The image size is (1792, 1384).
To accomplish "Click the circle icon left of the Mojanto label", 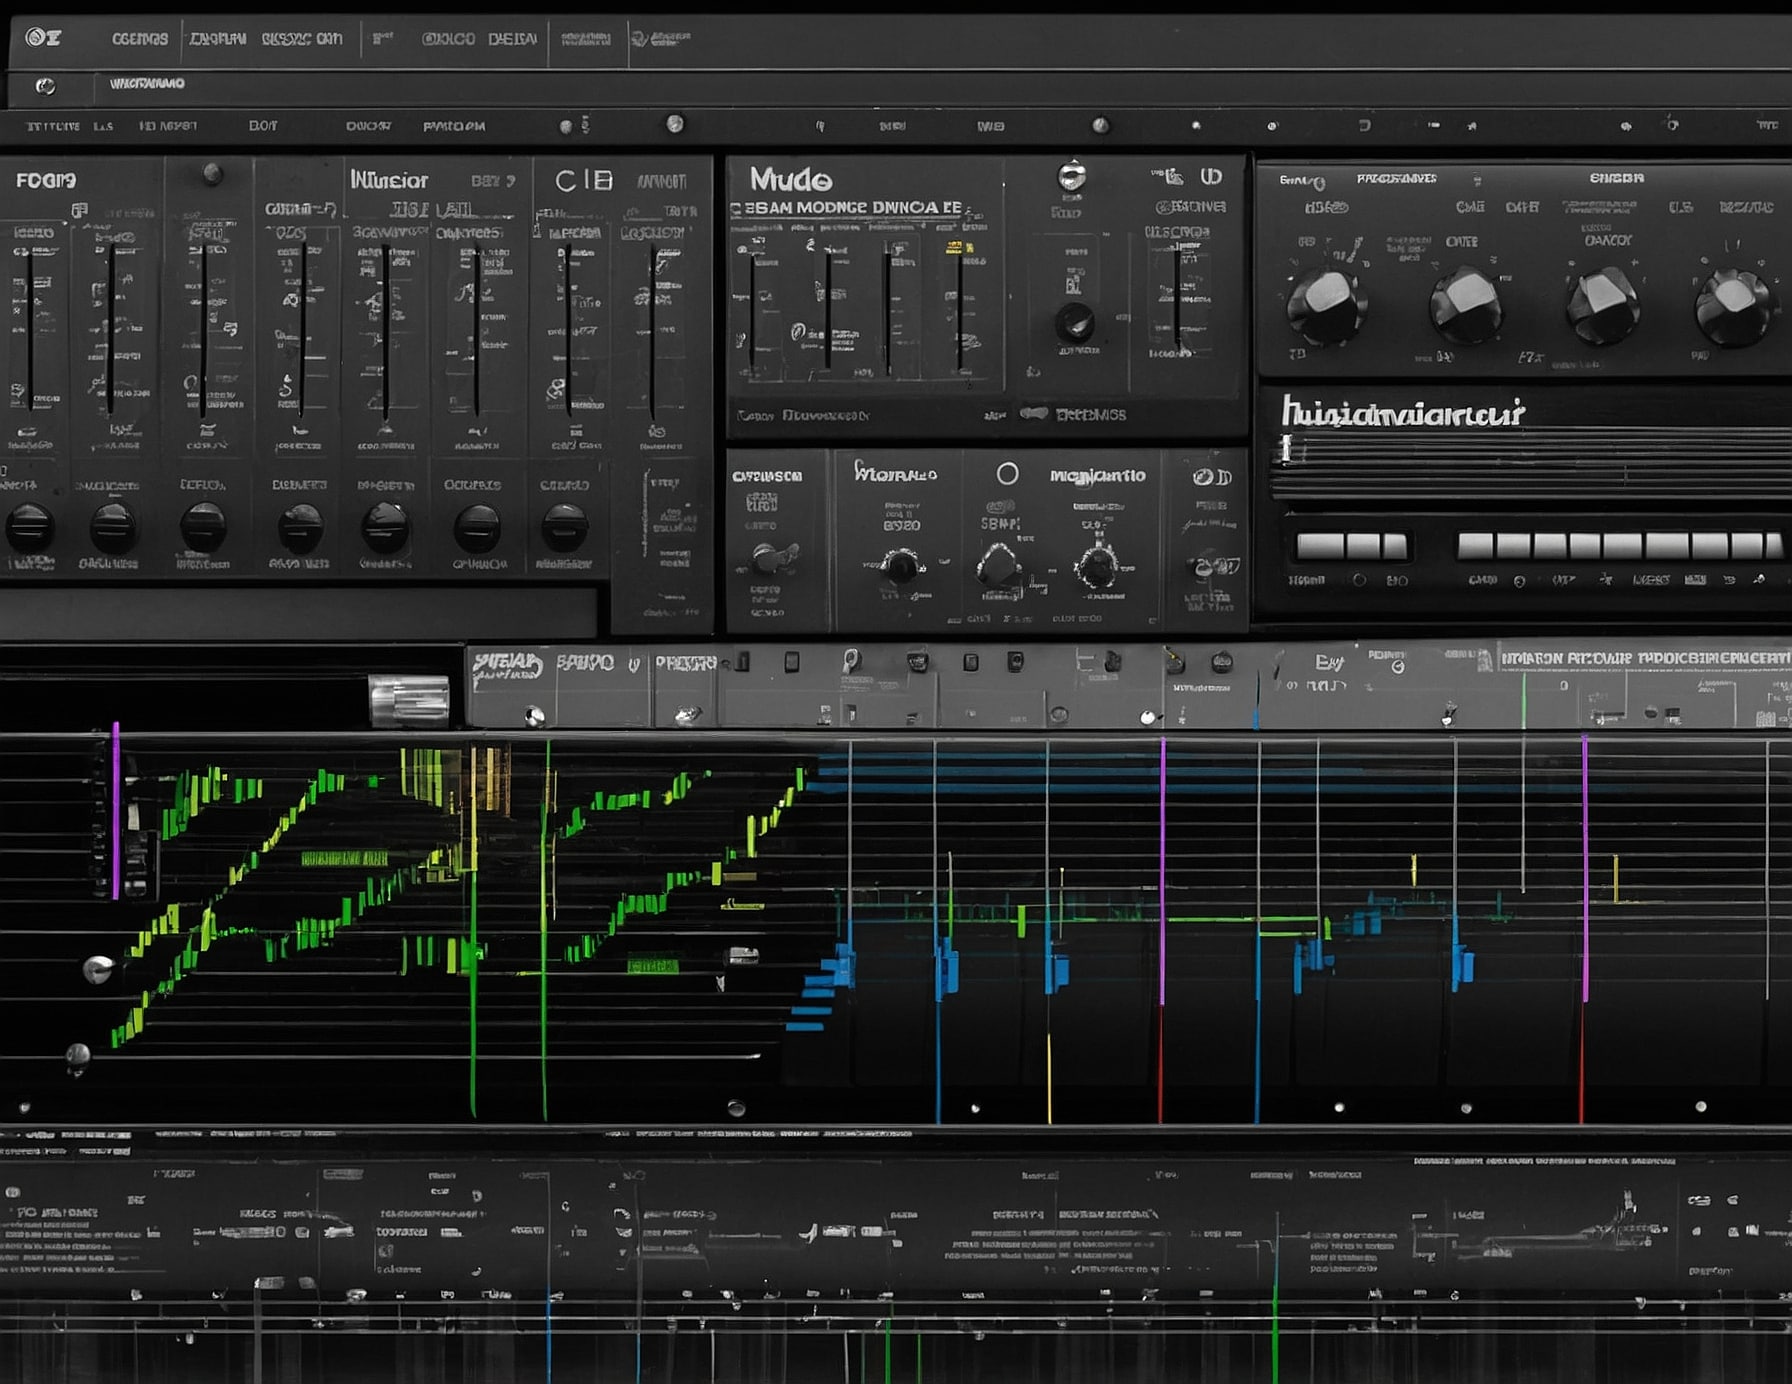I will tap(1007, 474).
